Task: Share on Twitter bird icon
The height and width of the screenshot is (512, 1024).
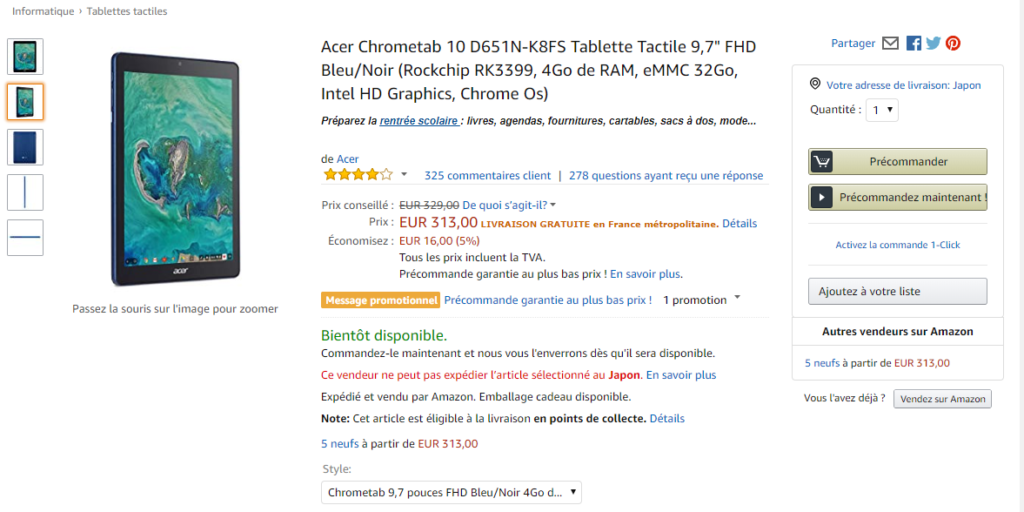Action: pyautogui.click(x=933, y=44)
